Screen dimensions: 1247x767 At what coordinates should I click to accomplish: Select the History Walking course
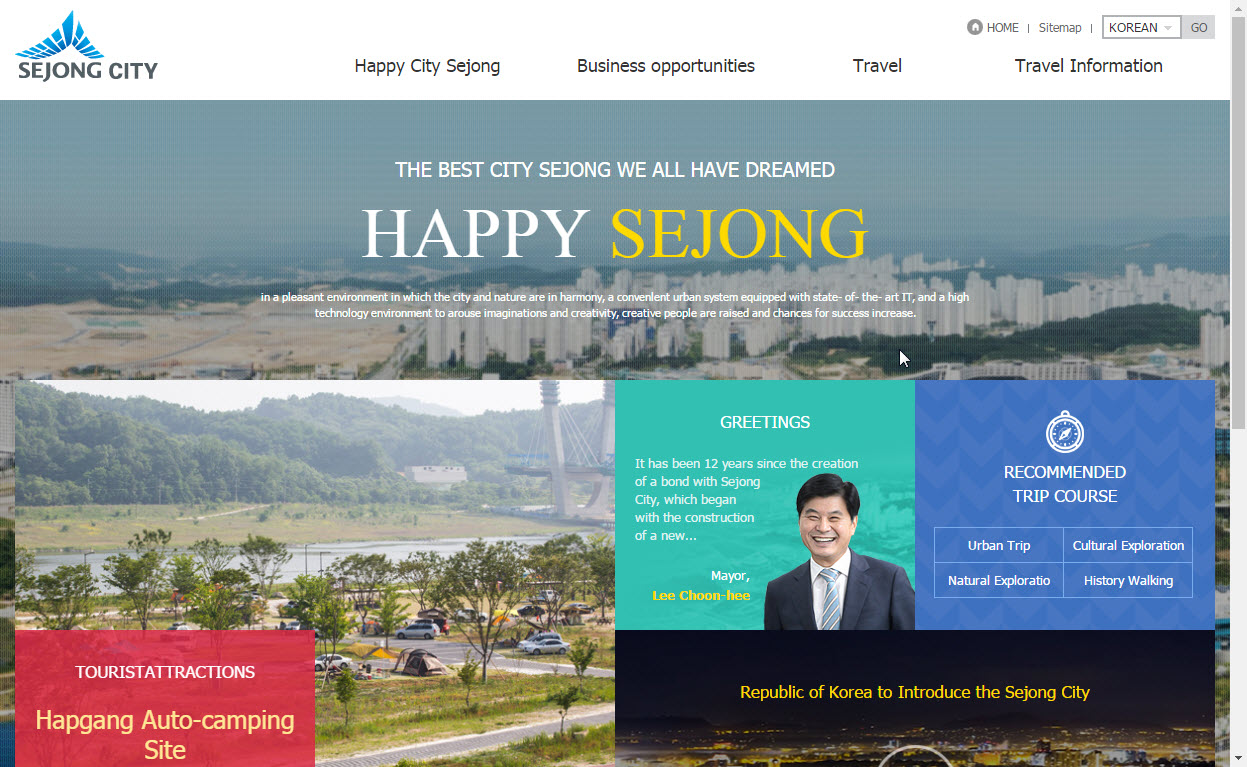coord(1128,580)
